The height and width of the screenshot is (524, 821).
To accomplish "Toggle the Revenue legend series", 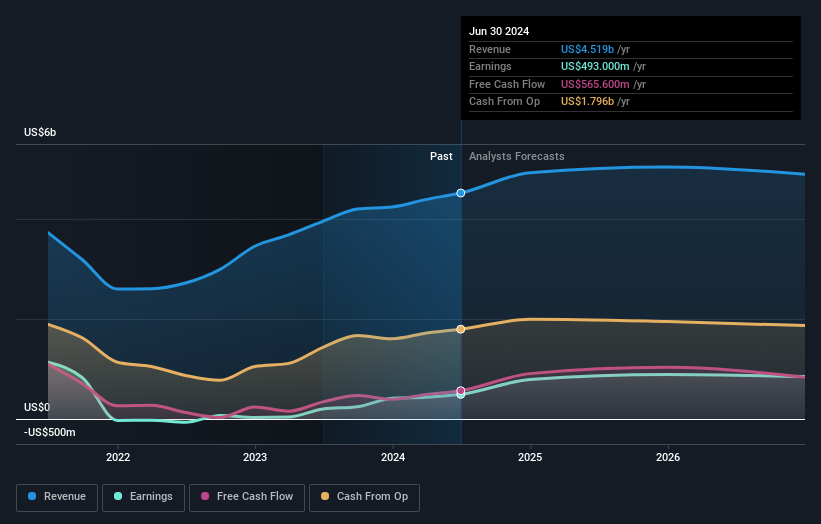I will point(57,497).
